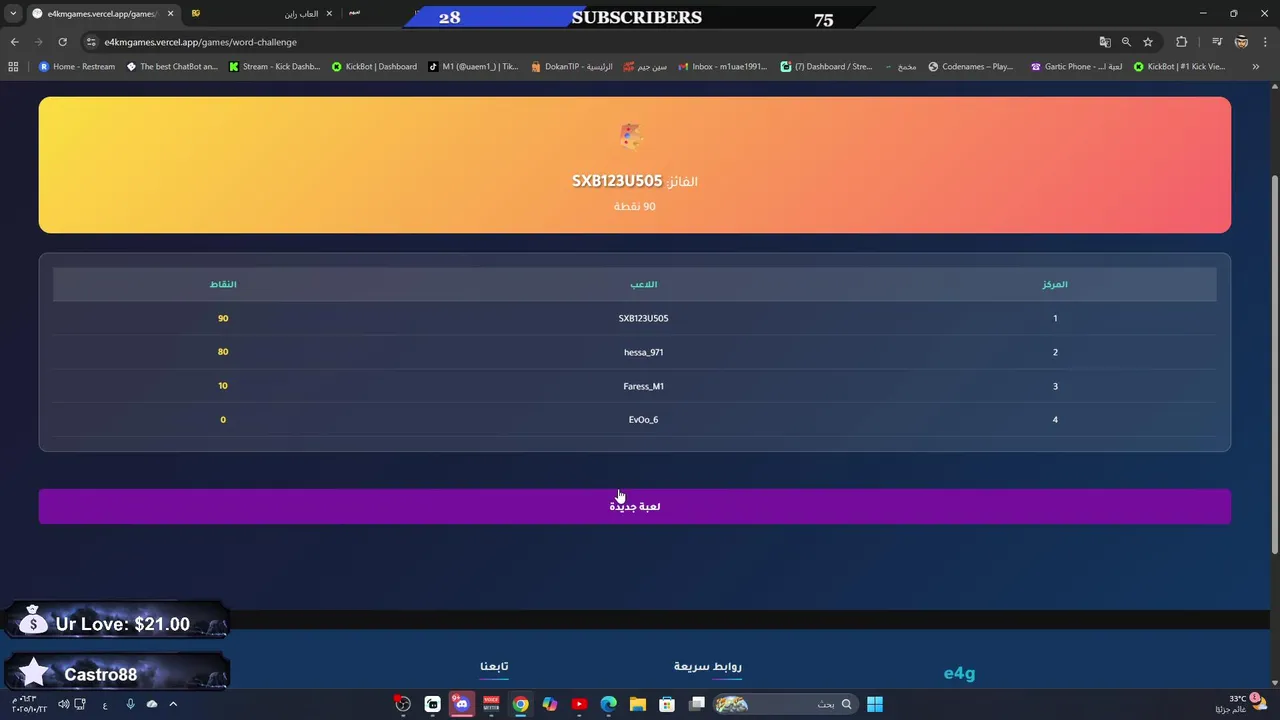Open the OneDrive cloud tray icon
This screenshot has height=720, width=1280.
click(152, 704)
